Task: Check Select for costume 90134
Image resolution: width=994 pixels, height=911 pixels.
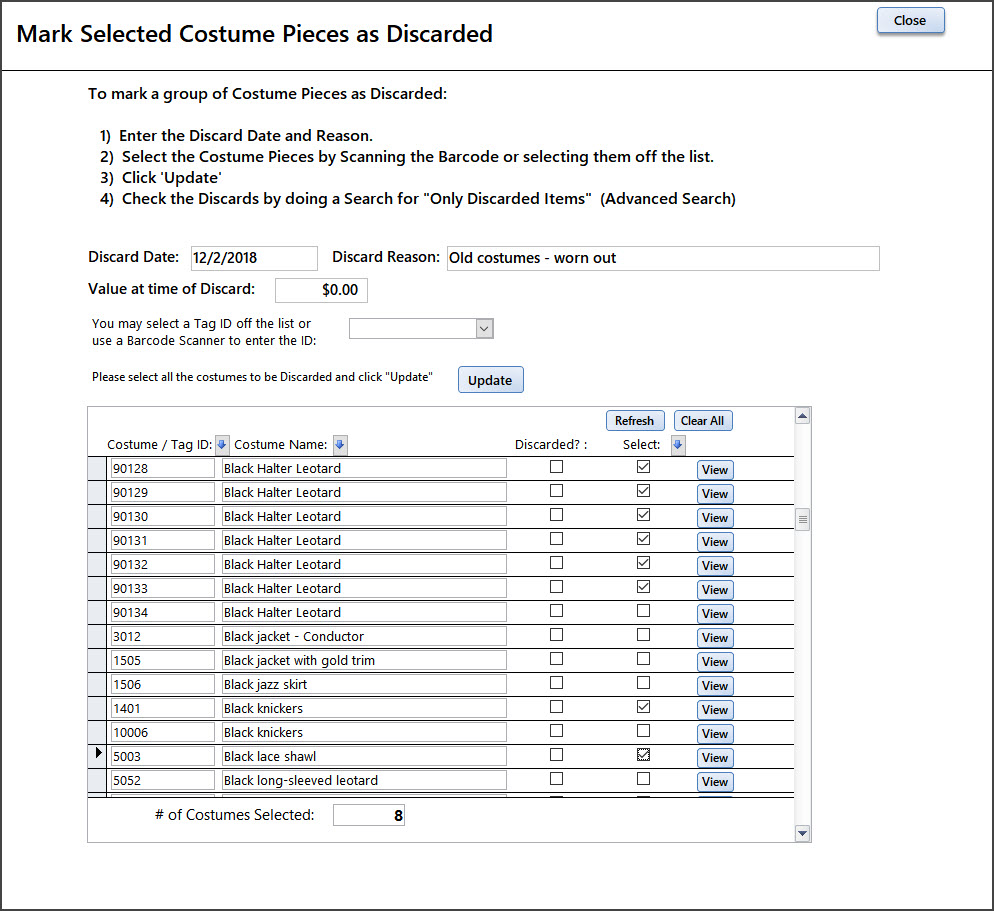Action: pyautogui.click(x=643, y=611)
